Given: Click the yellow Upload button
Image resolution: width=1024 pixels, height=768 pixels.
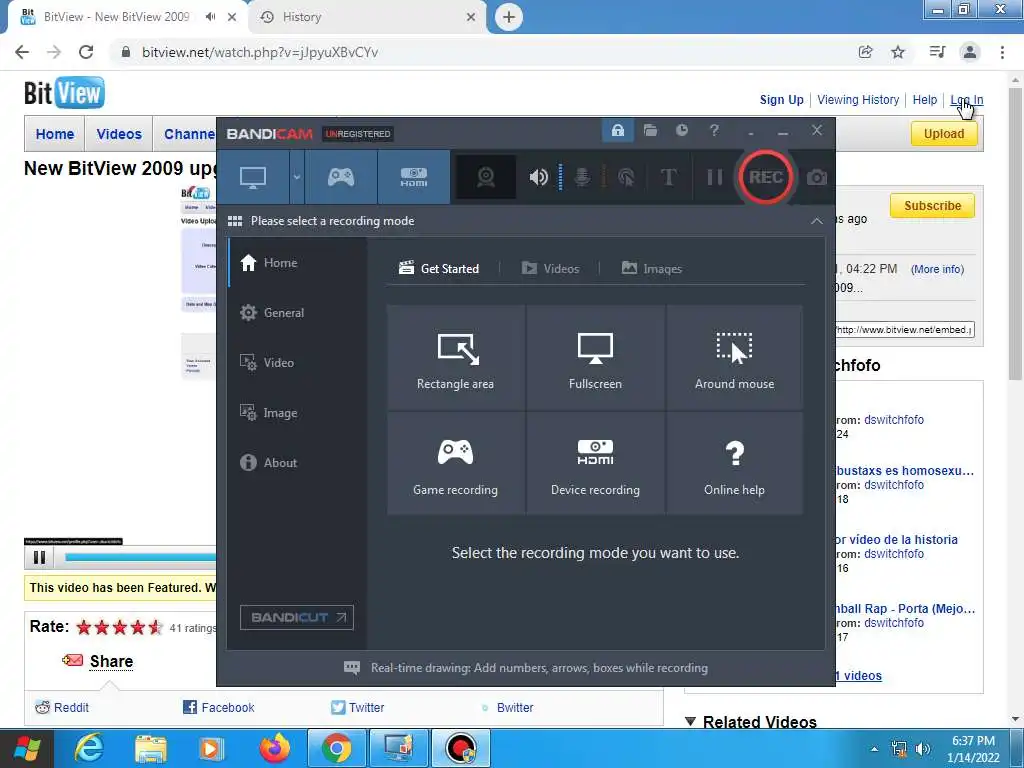Looking at the screenshot, I should 944,134.
